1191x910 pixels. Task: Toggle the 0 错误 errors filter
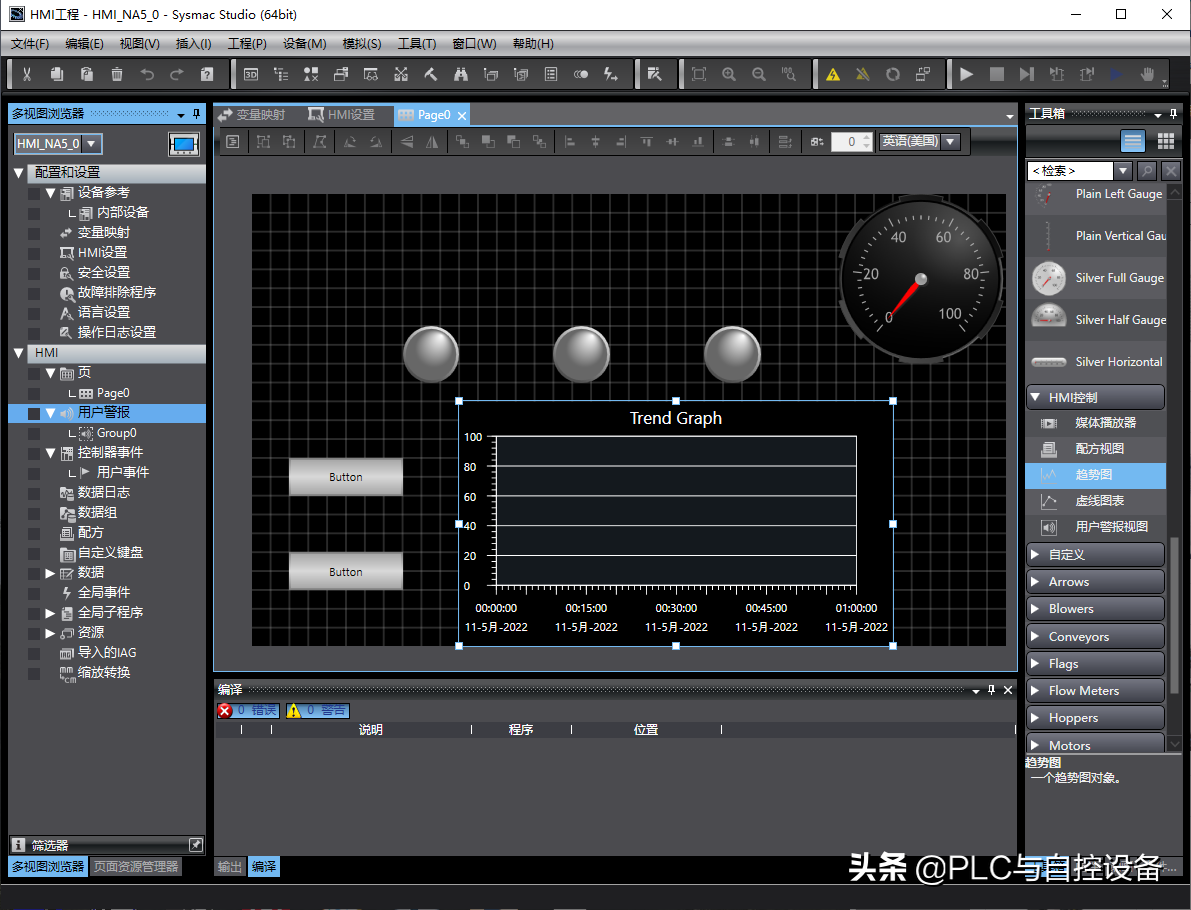[248, 710]
